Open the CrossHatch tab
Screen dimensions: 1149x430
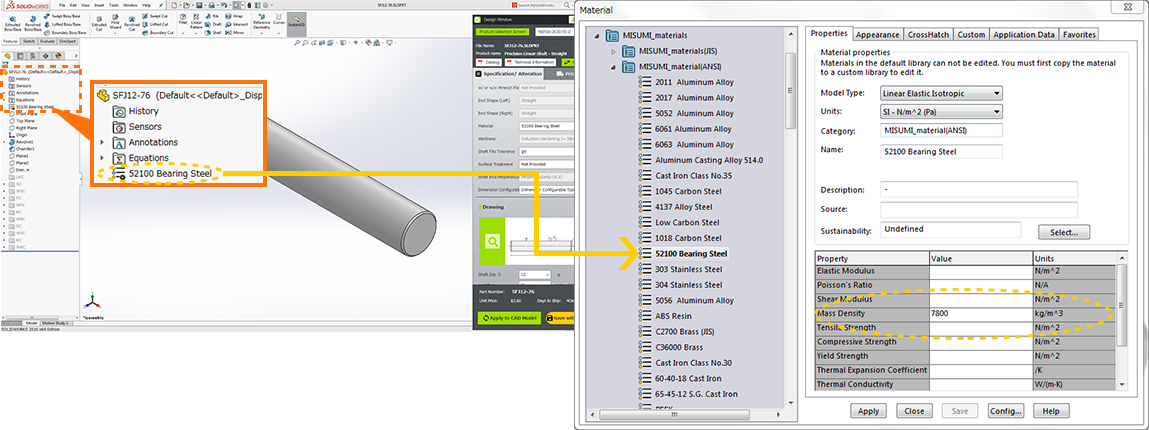tap(929, 34)
